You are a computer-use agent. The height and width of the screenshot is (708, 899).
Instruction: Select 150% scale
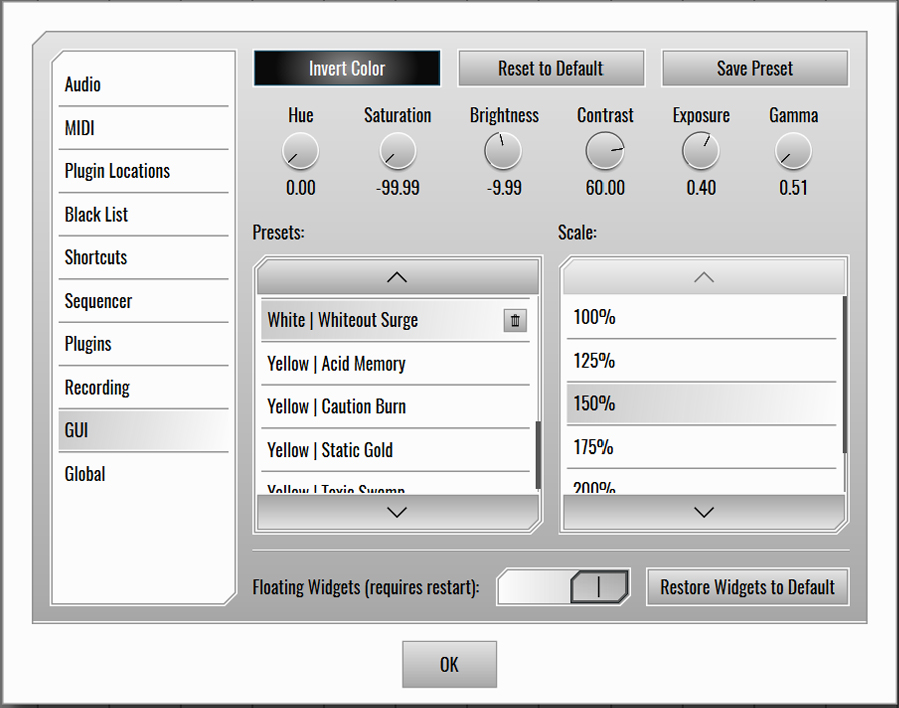[x=702, y=404]
